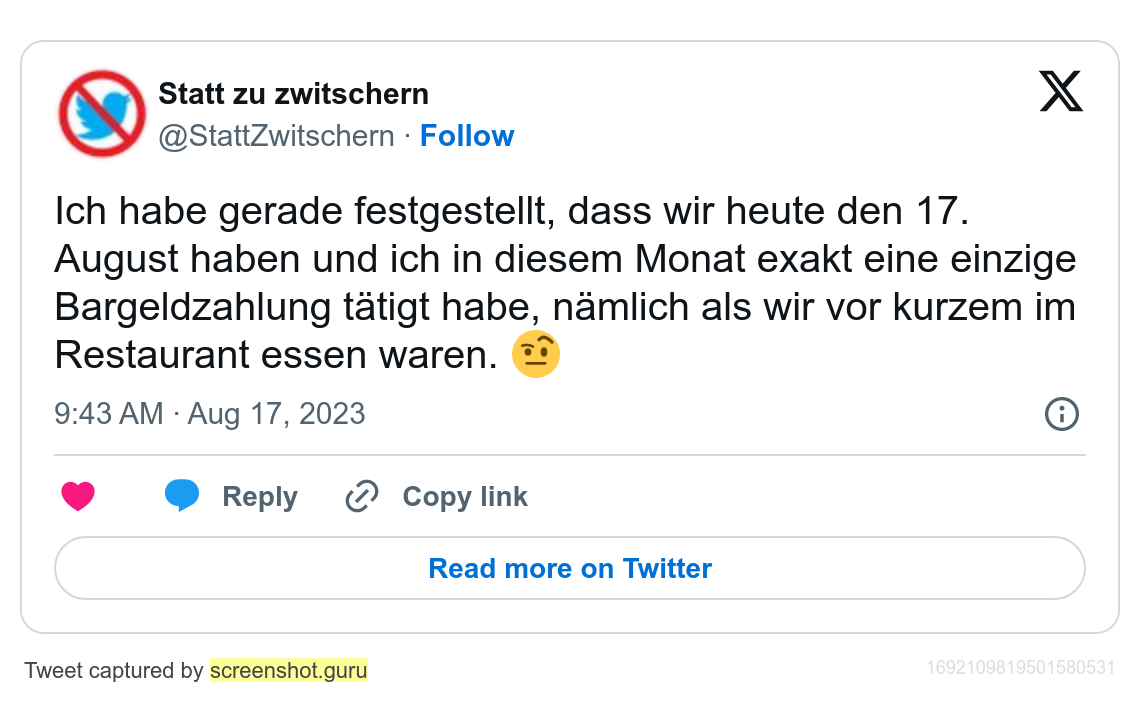Click the tweet ID number 1692109819501580531

point(1020,667)
